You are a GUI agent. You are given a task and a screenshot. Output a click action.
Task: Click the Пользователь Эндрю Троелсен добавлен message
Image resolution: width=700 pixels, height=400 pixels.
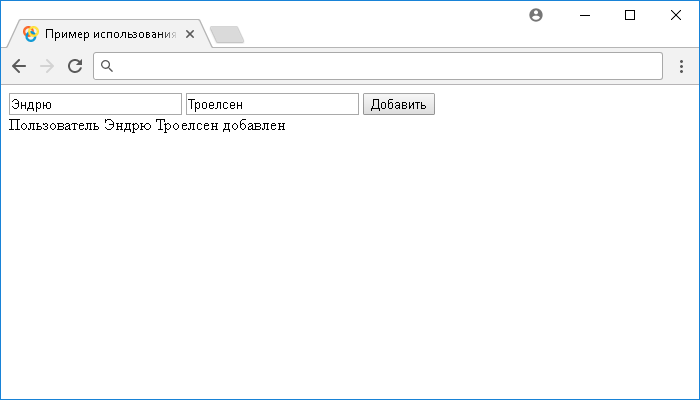tap(147, 125)
